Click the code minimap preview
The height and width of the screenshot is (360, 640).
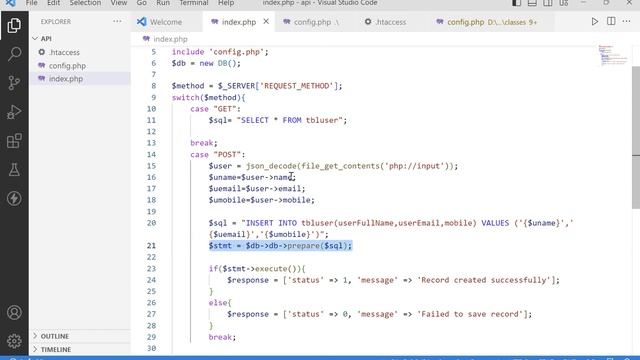pos(613,55)
